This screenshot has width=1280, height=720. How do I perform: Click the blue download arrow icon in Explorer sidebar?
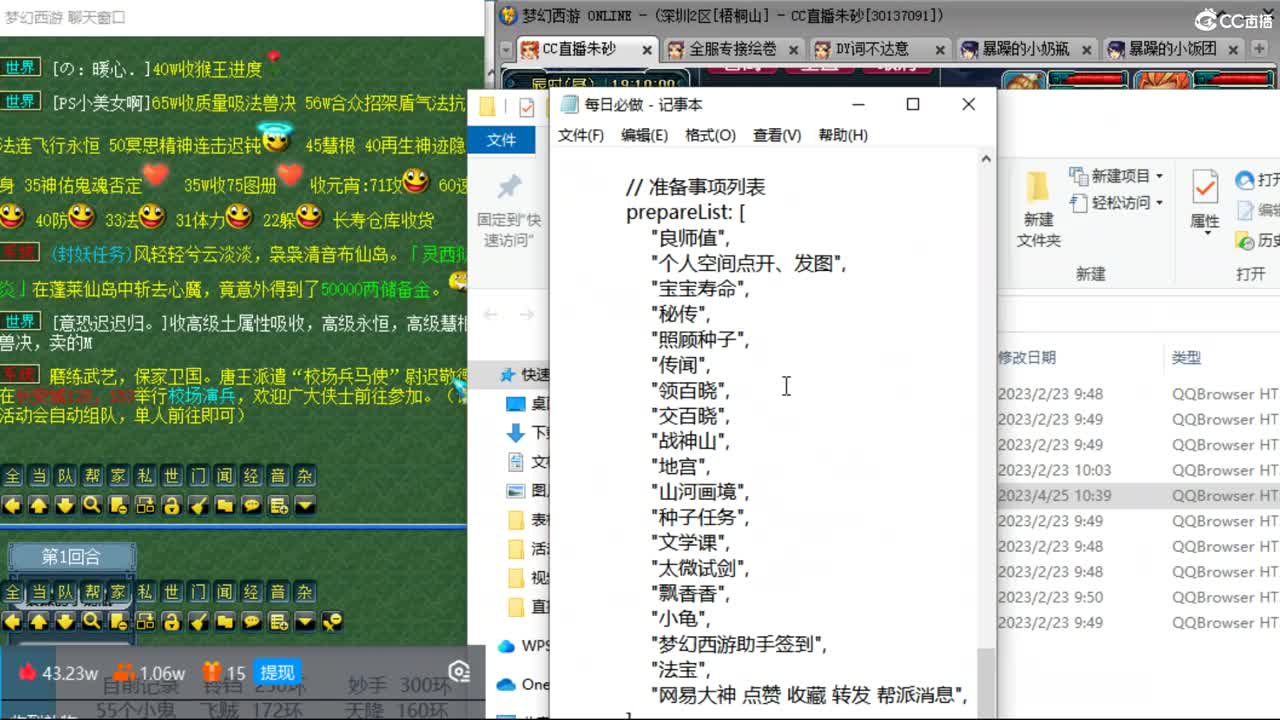click(516, 432)
